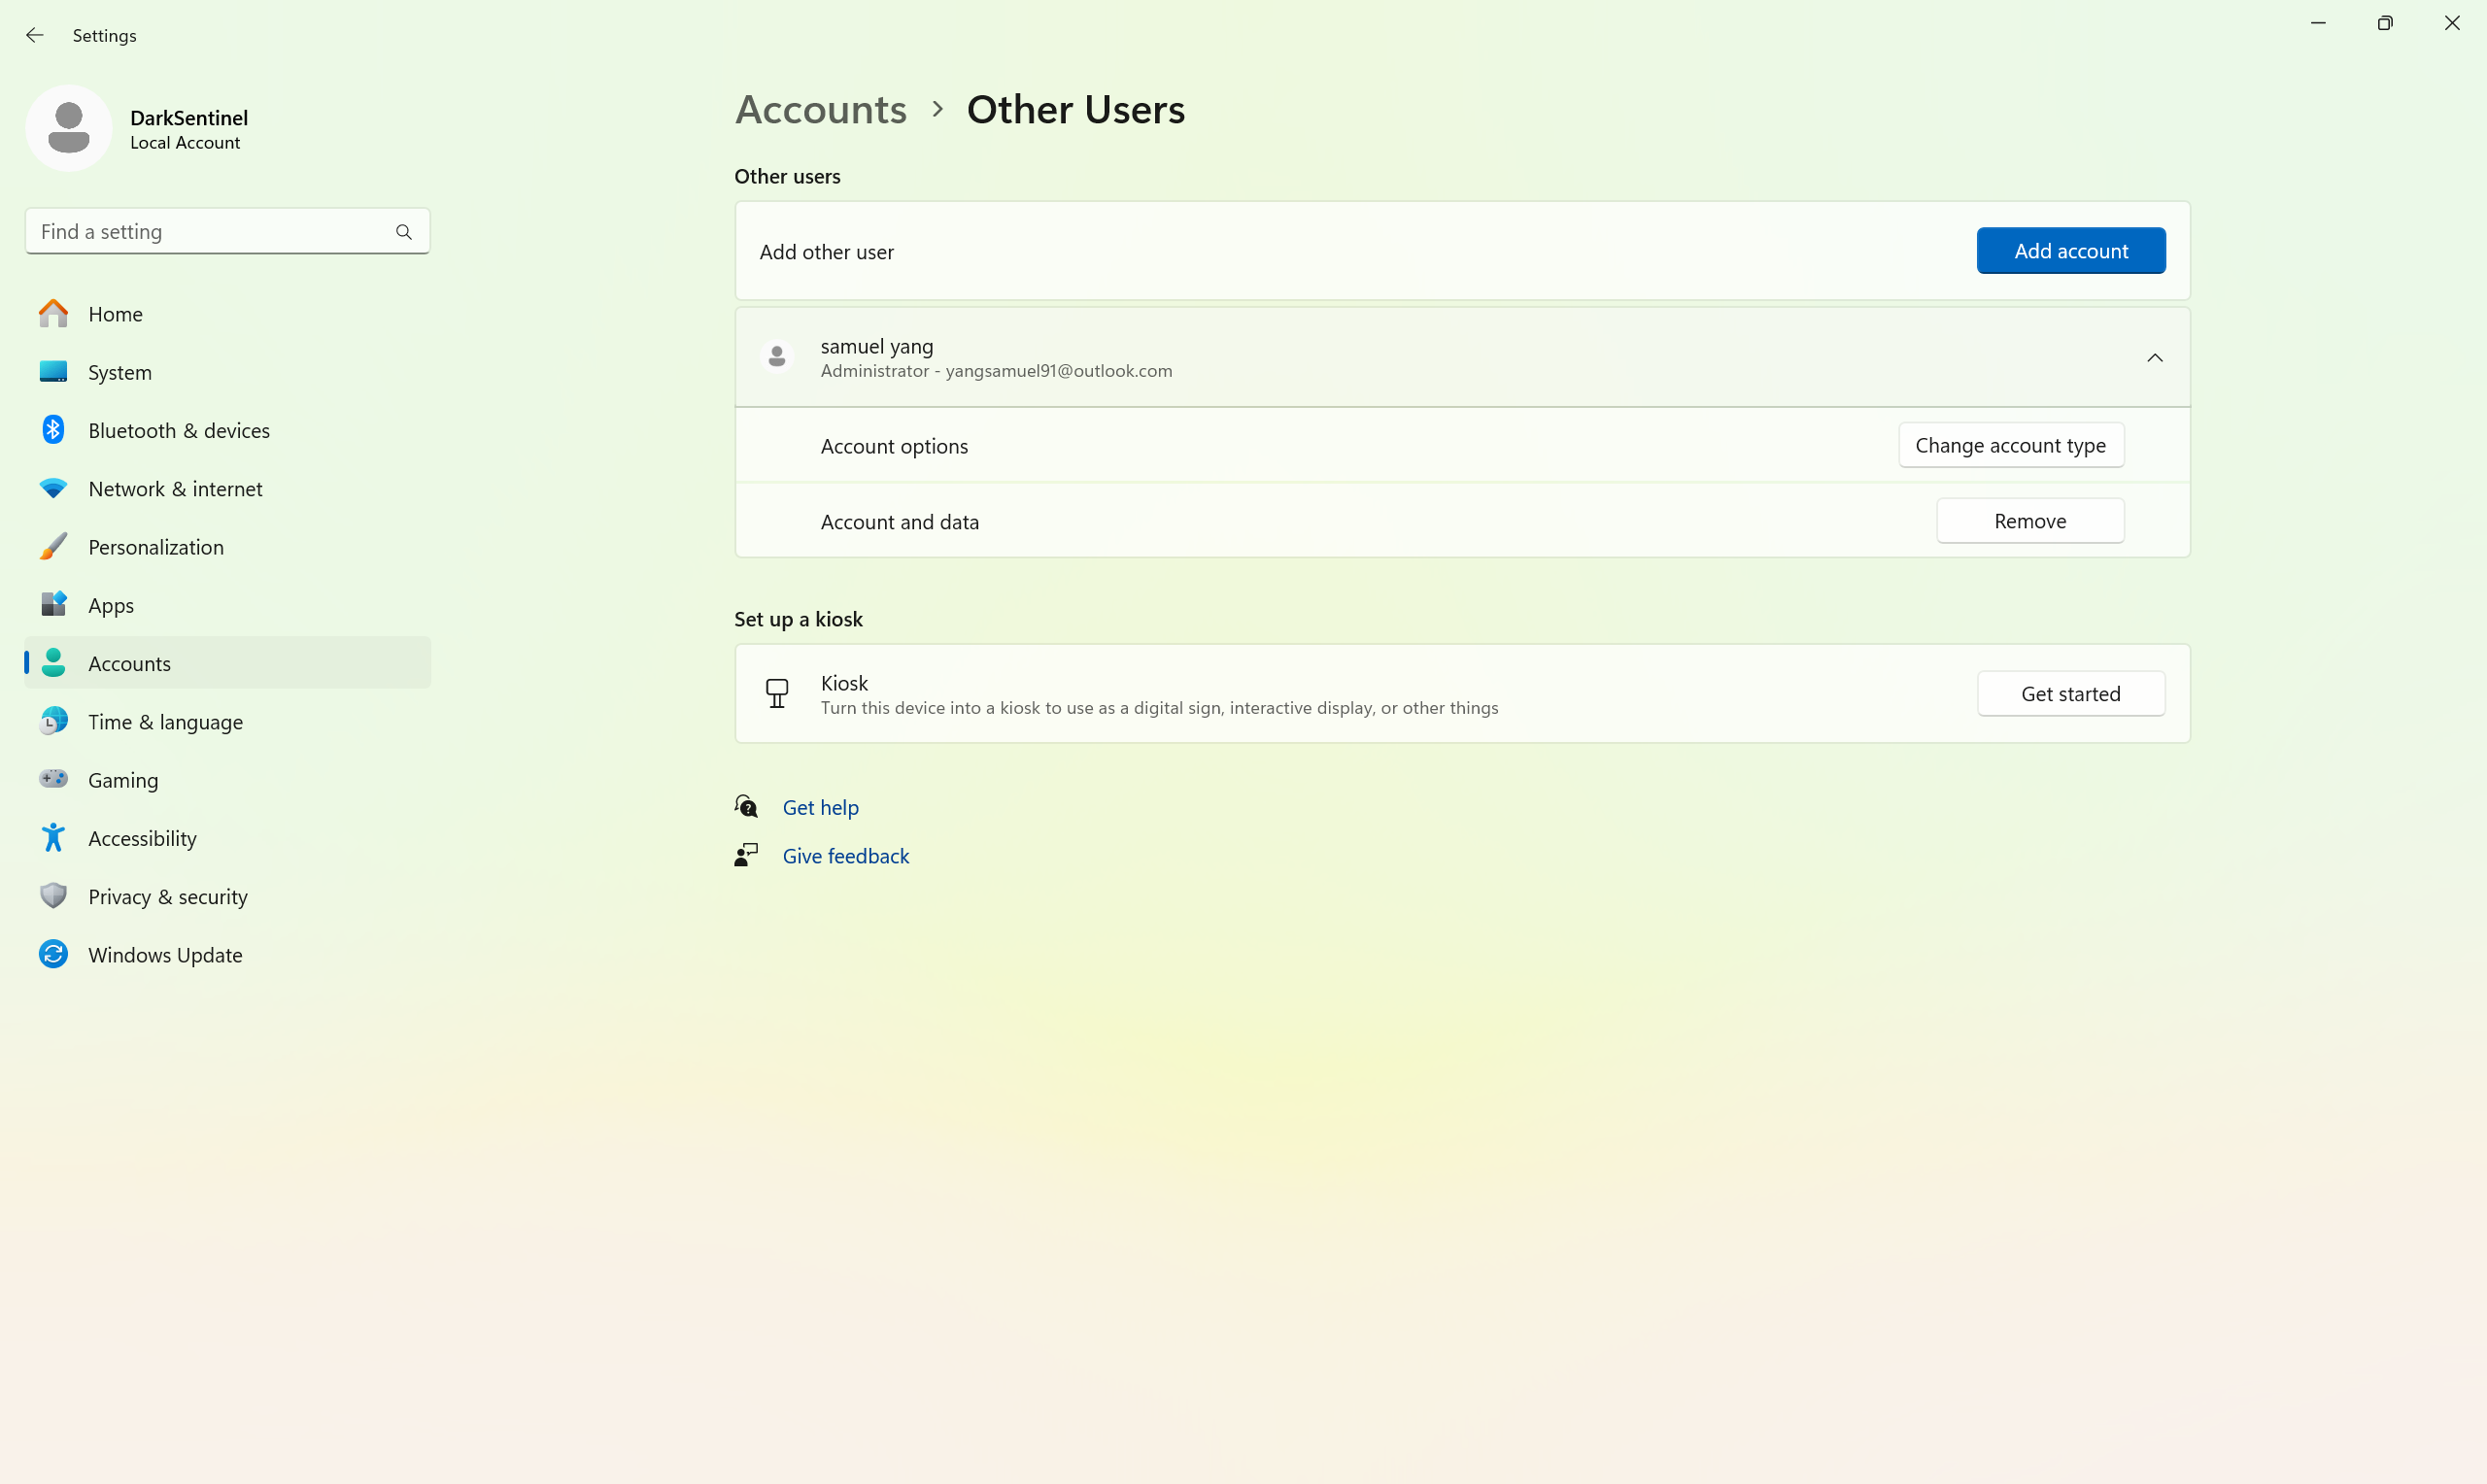
Task: Click the Accessibility figure icon
Action: [53, 837]
